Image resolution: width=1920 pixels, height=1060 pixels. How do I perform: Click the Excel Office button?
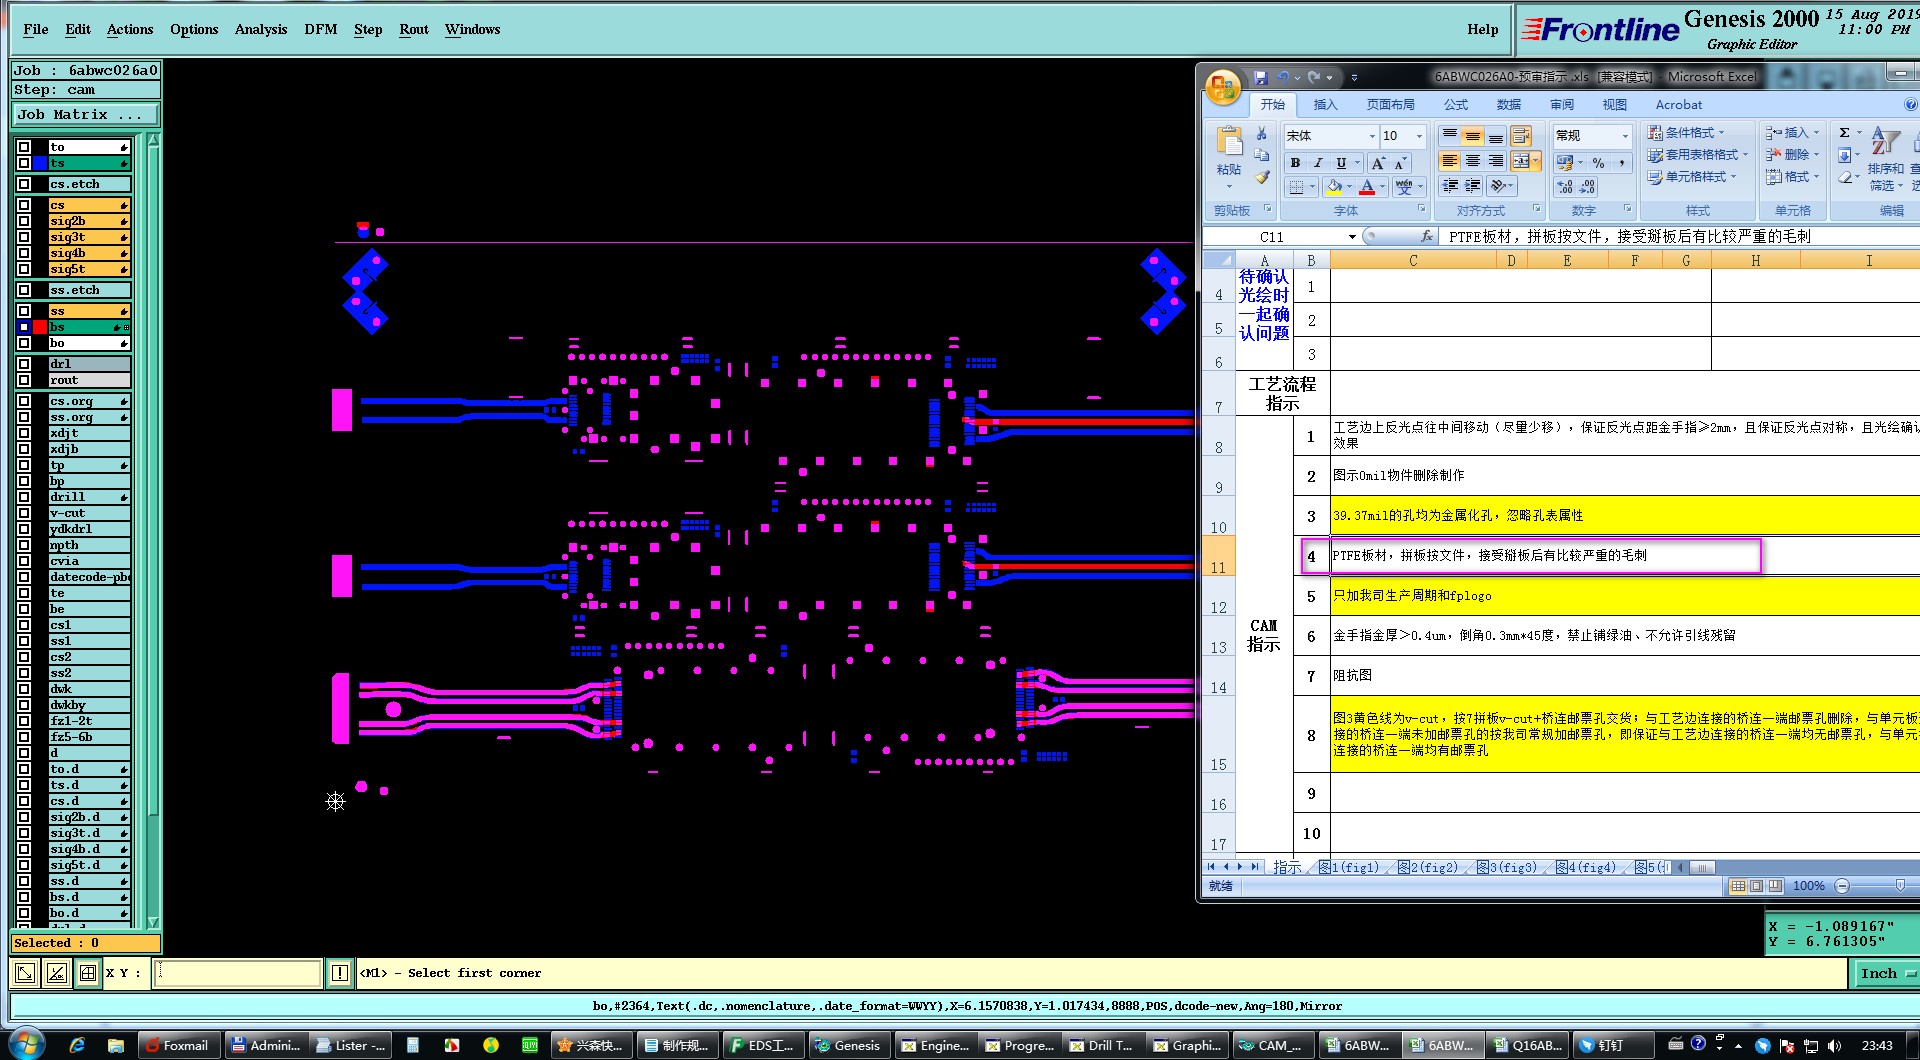tap(1223, 86)
